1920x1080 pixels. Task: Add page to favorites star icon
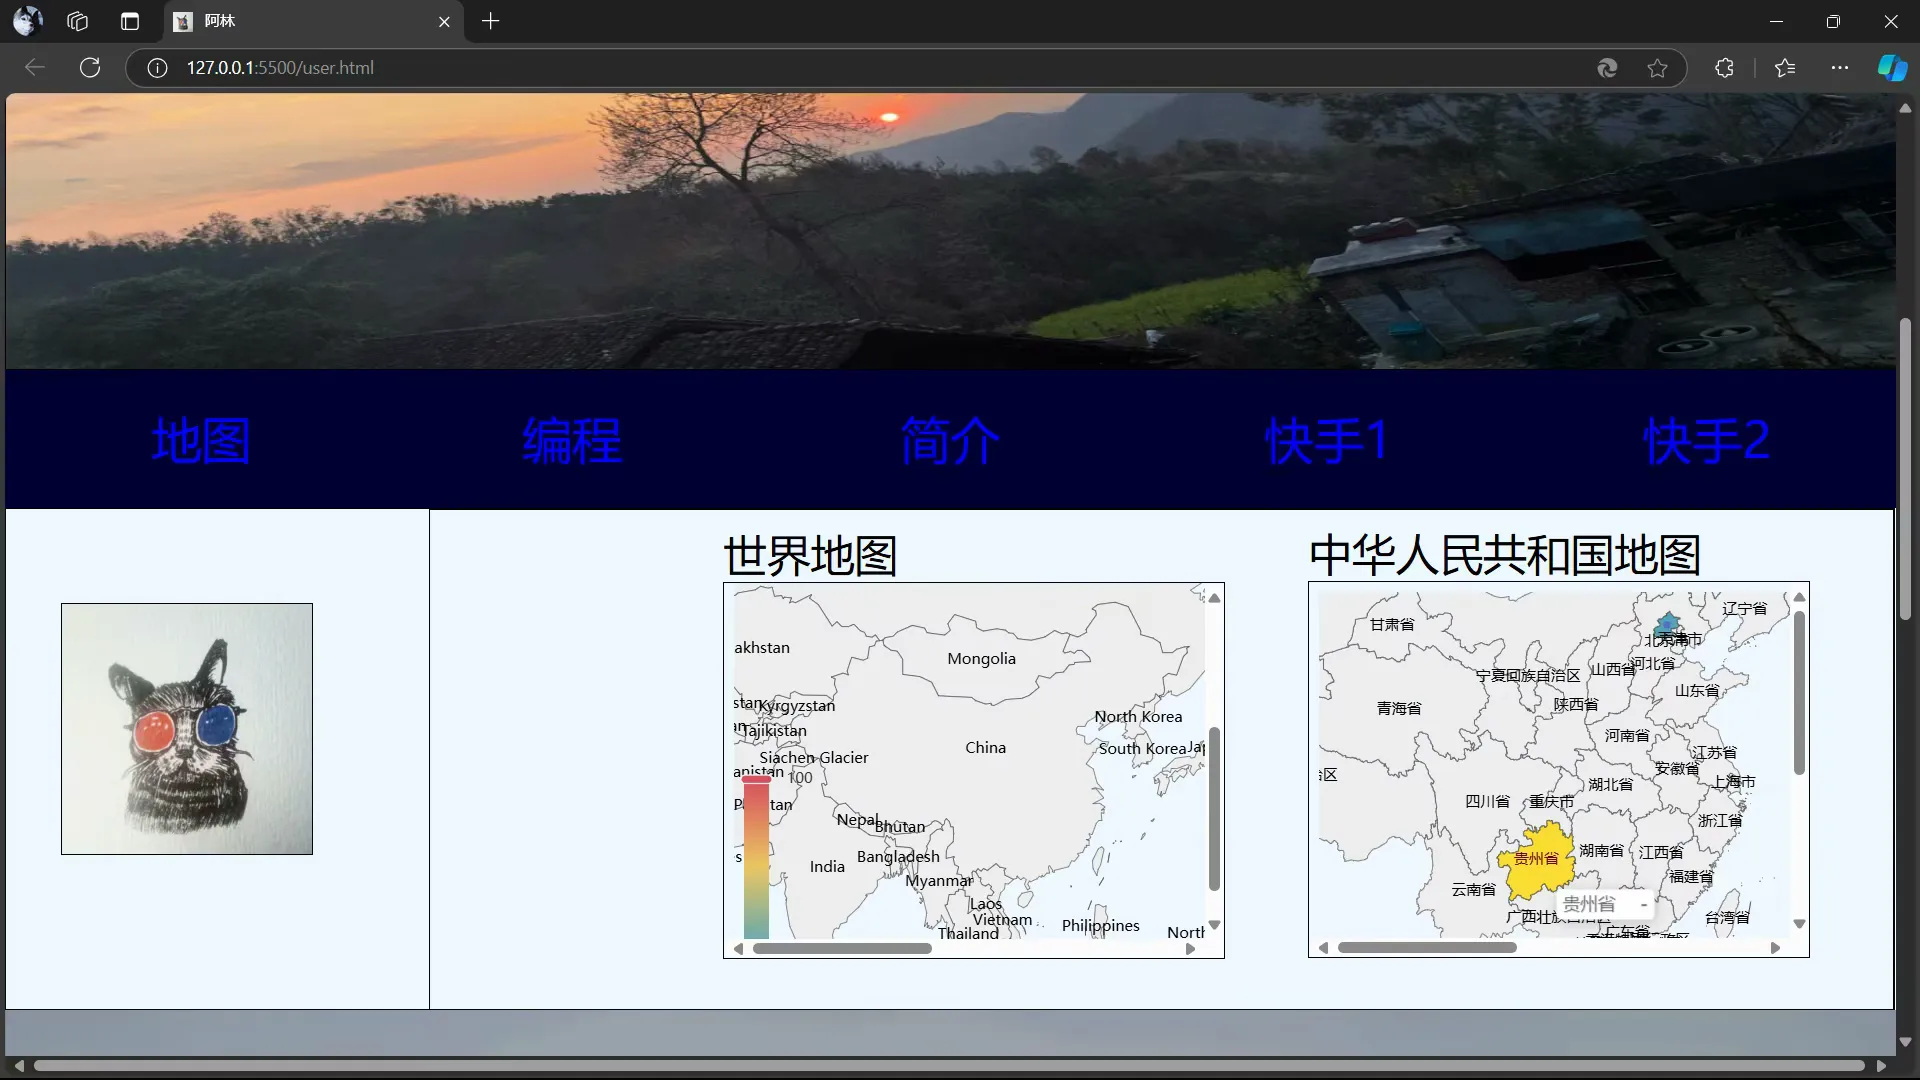(x=1657, y=68)
